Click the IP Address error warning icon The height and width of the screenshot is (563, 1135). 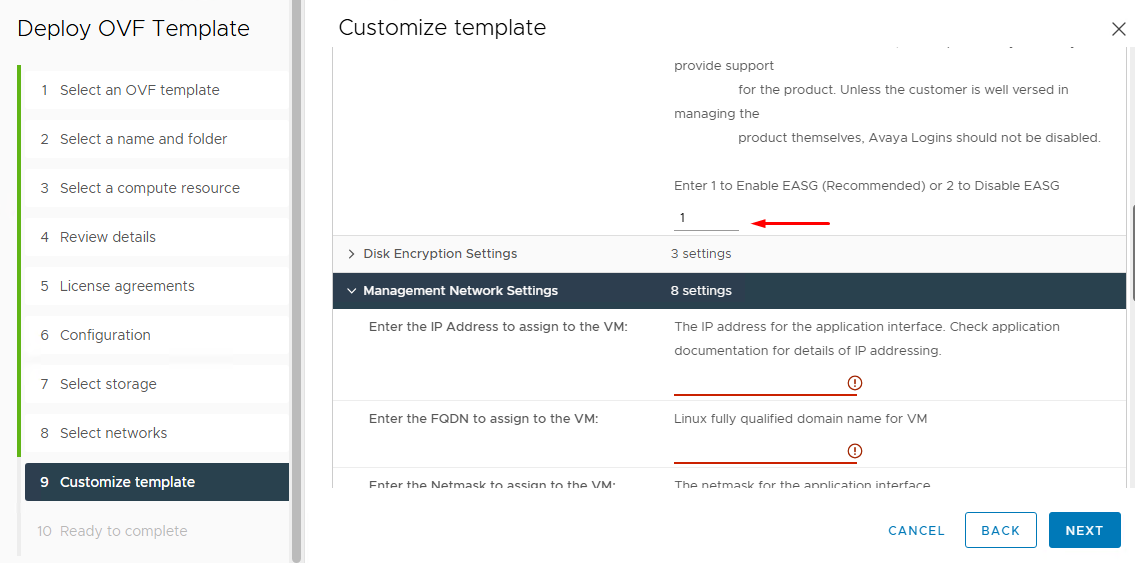[854, 383]
